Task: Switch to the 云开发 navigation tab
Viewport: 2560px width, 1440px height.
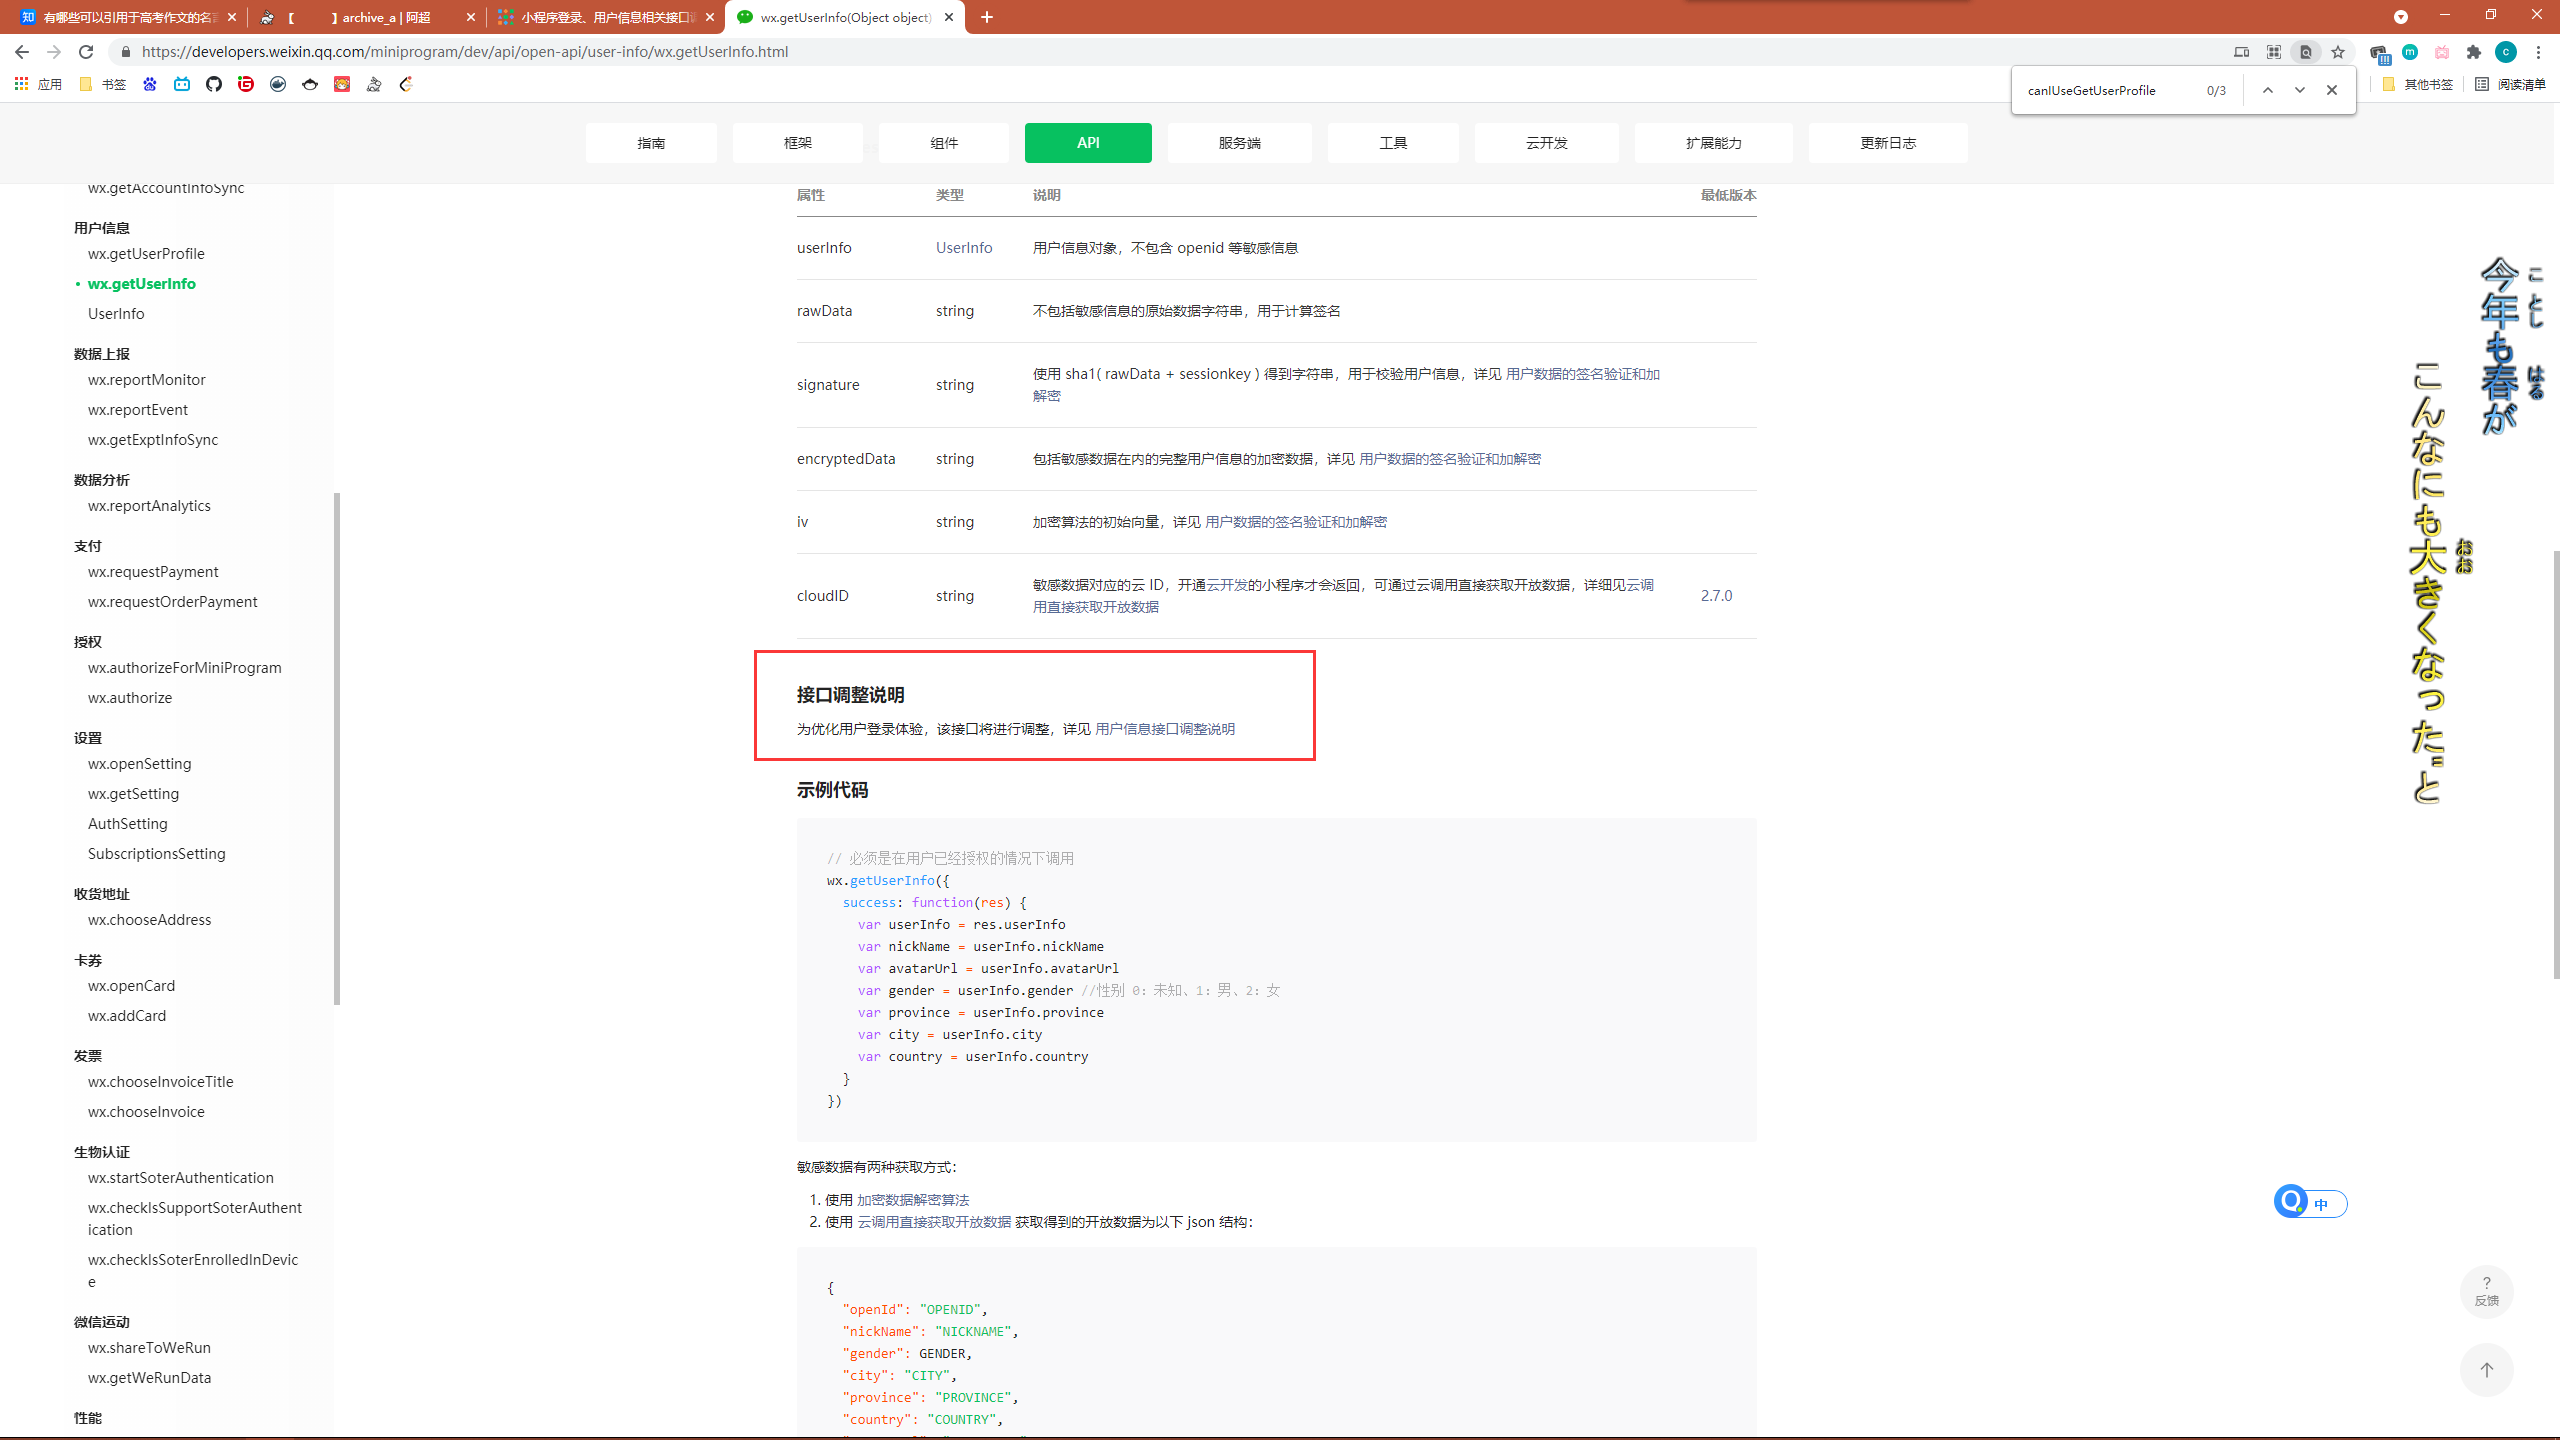Action: 1546,143
